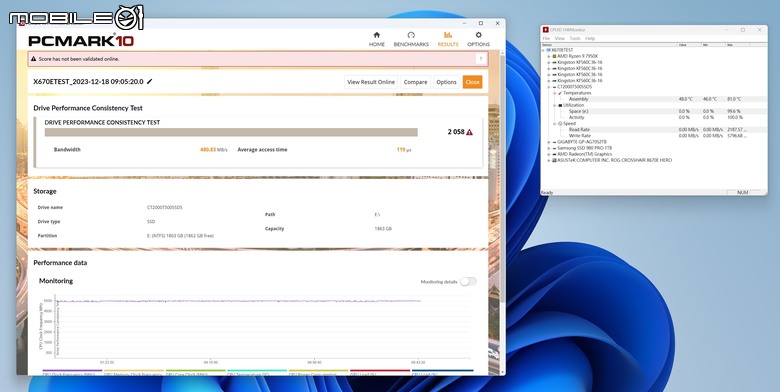
Task: Collapse the Utilization group in HWMonitor
Action: point(555,105)
